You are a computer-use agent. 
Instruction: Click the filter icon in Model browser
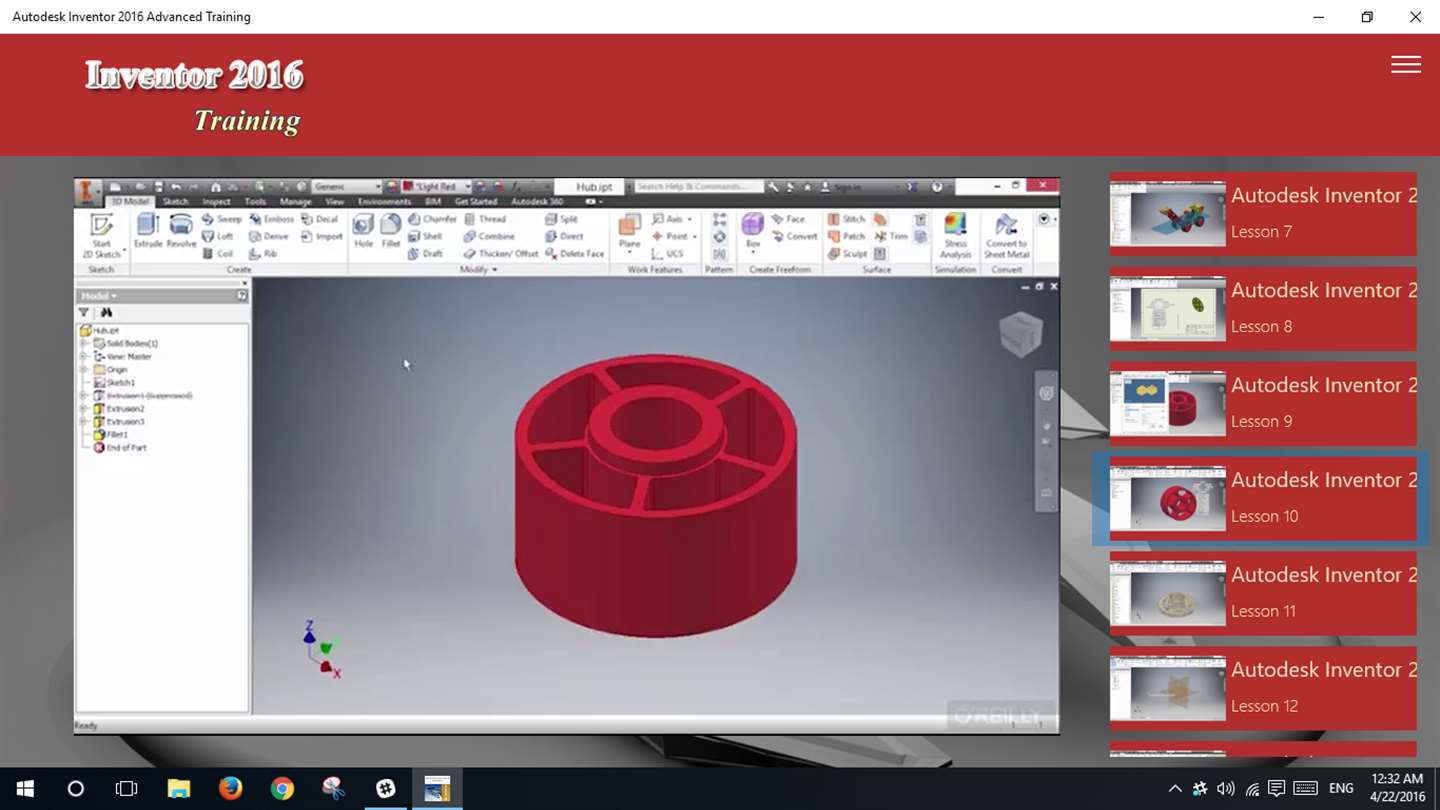point(84,312)
